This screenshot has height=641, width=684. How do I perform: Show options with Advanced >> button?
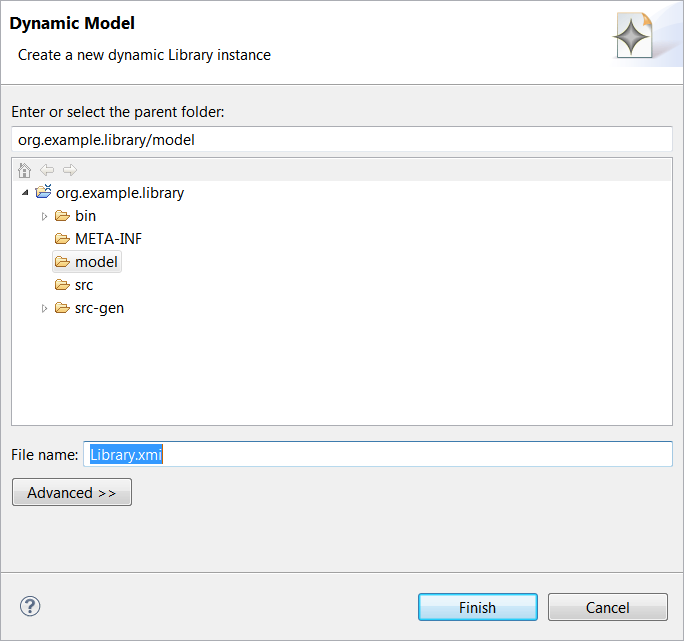72,493
